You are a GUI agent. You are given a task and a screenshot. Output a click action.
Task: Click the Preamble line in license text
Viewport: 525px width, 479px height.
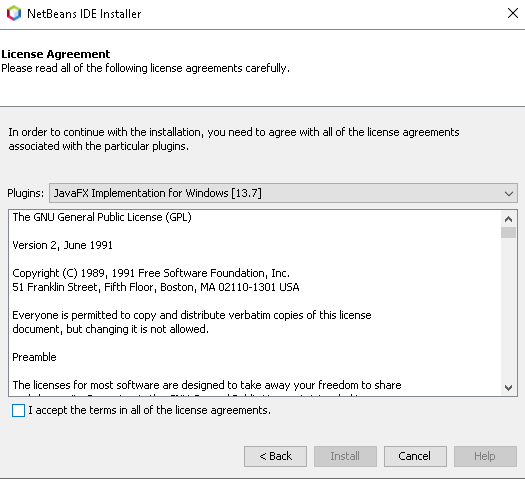click(34, 357)
